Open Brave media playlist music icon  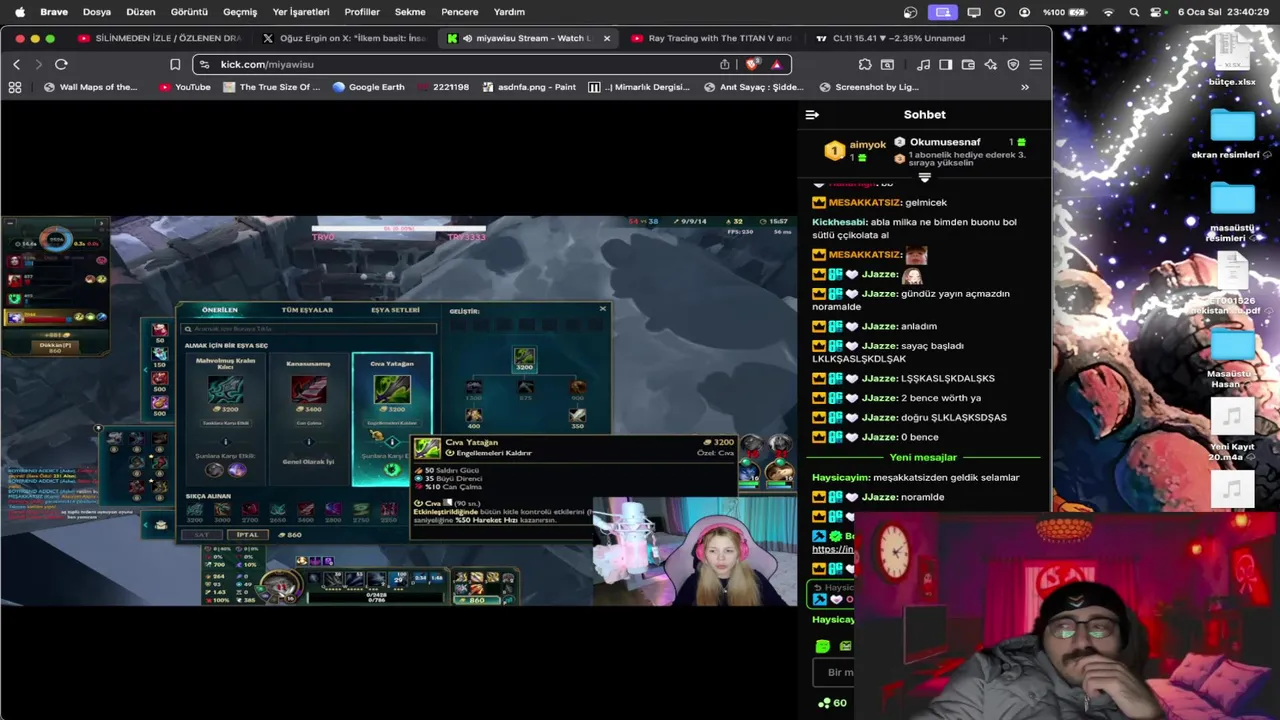coord(923,64)
